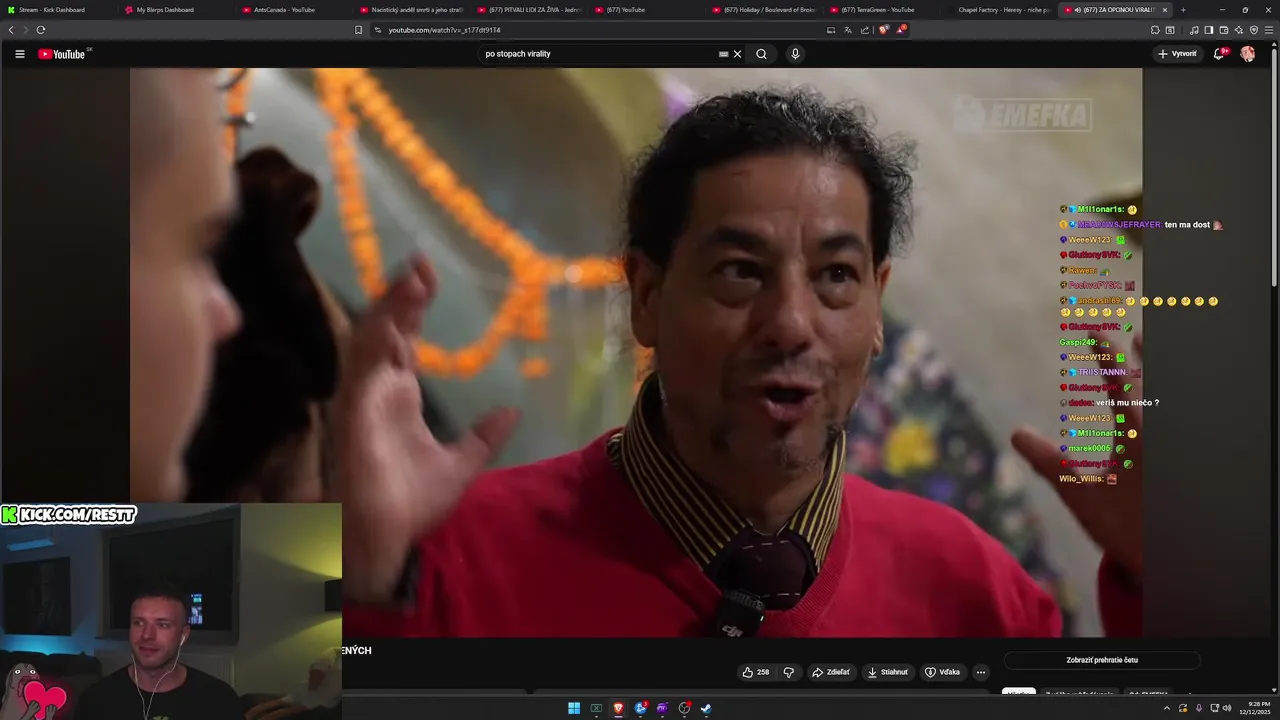Switch to TerraGreen - YouTube tab
1280x720 pixels.
[883, 10]
